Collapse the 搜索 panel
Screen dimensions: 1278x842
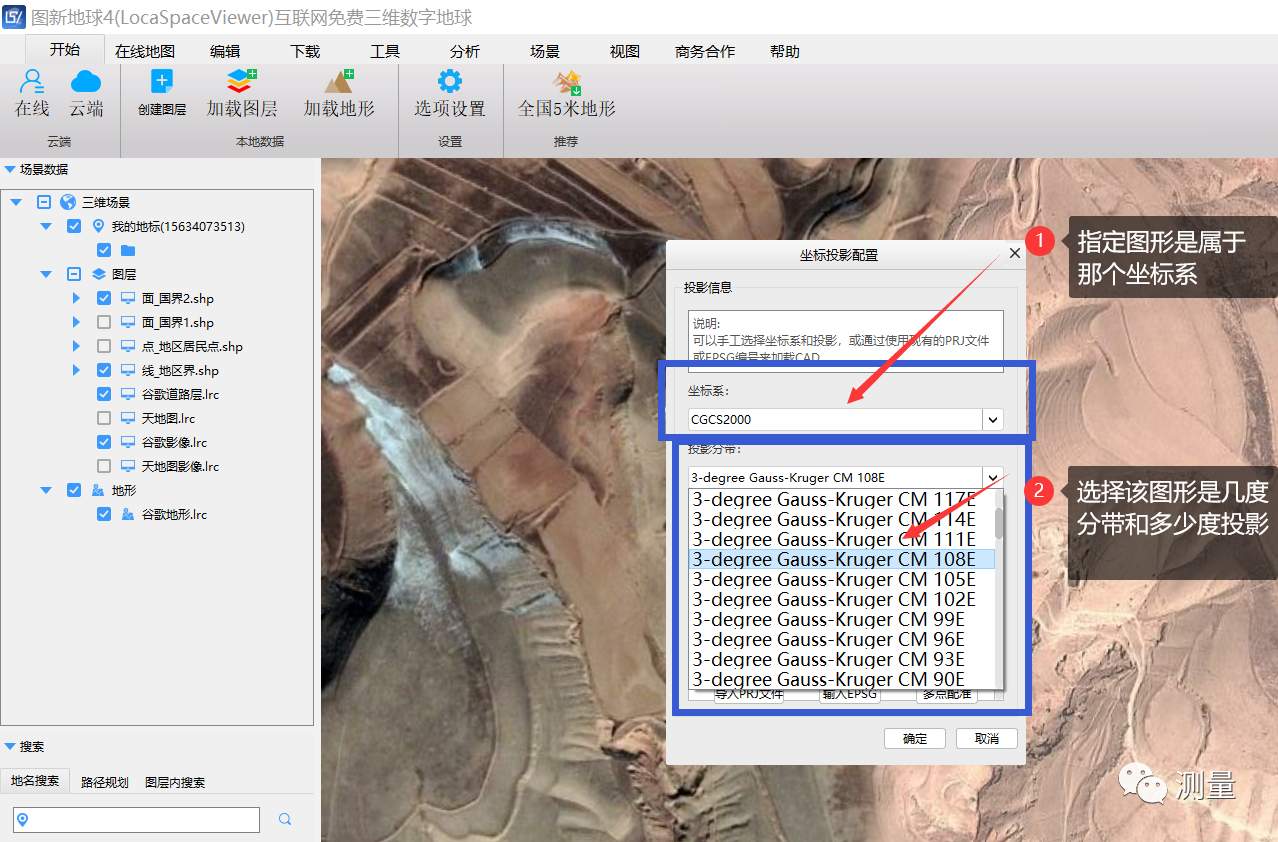click(x=10, y=746)
